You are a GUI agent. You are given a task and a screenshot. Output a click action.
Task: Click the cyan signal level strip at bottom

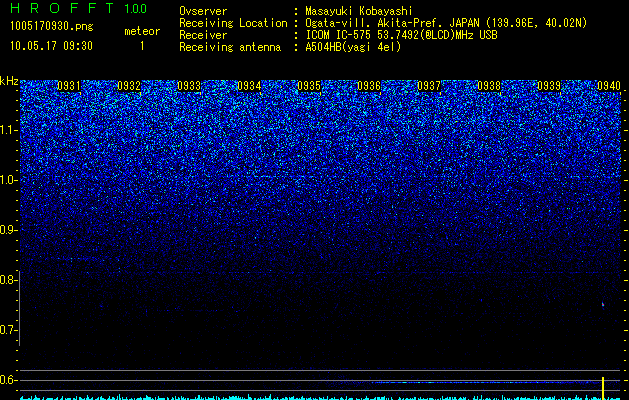[320, 397]
